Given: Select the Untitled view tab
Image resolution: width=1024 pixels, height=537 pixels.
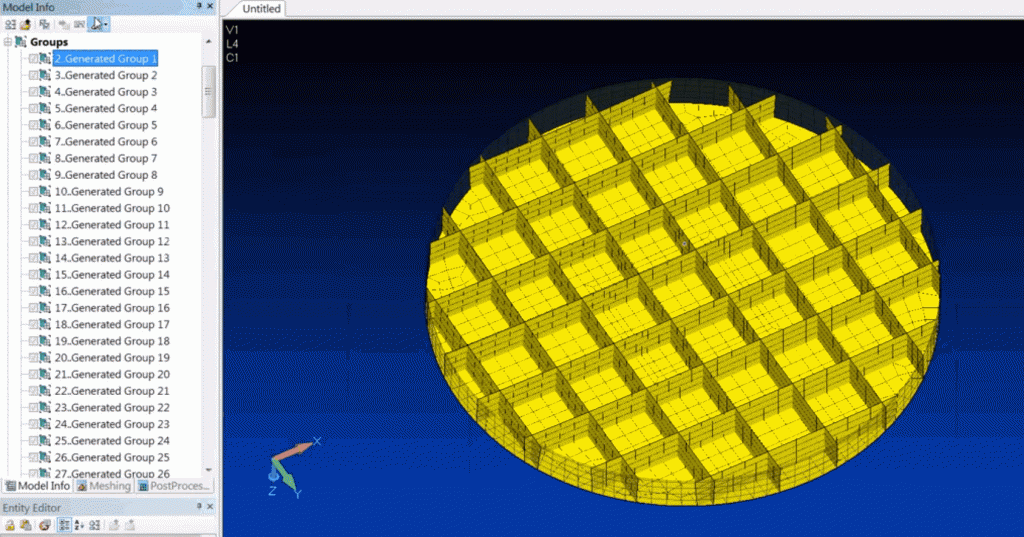Looking at the screenshot, I should tap(261, 8).
